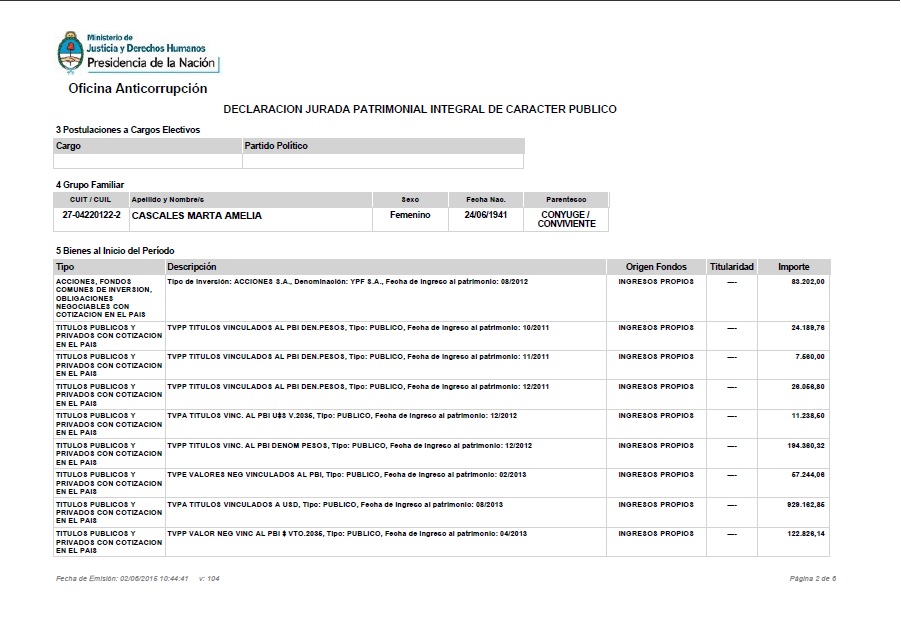Click the "Cargo" column header
901x637 pixels.
coord(69,146)
